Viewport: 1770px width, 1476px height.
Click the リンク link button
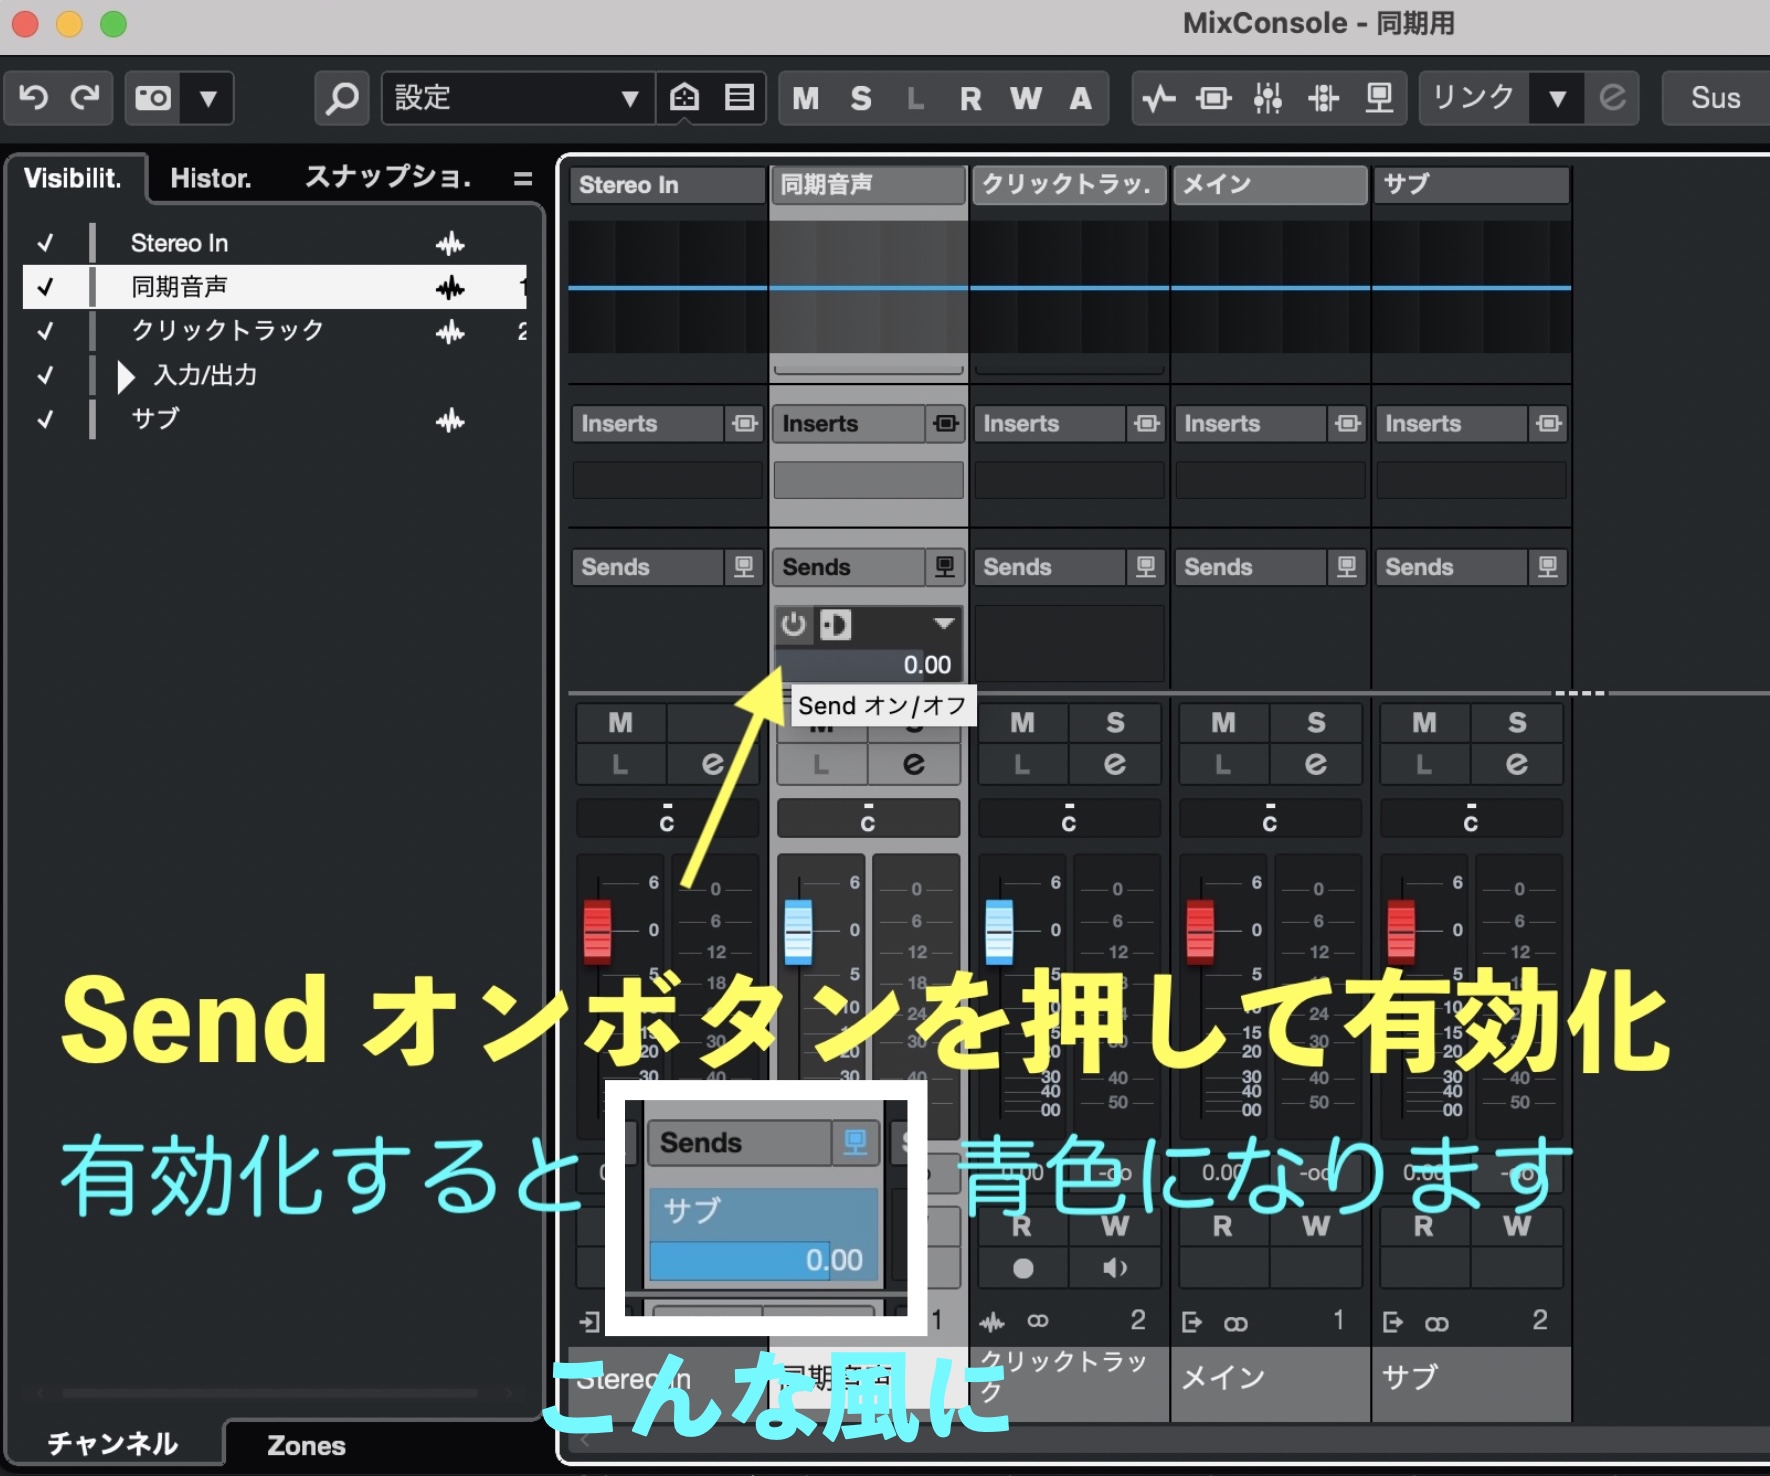coord(1474,98)
